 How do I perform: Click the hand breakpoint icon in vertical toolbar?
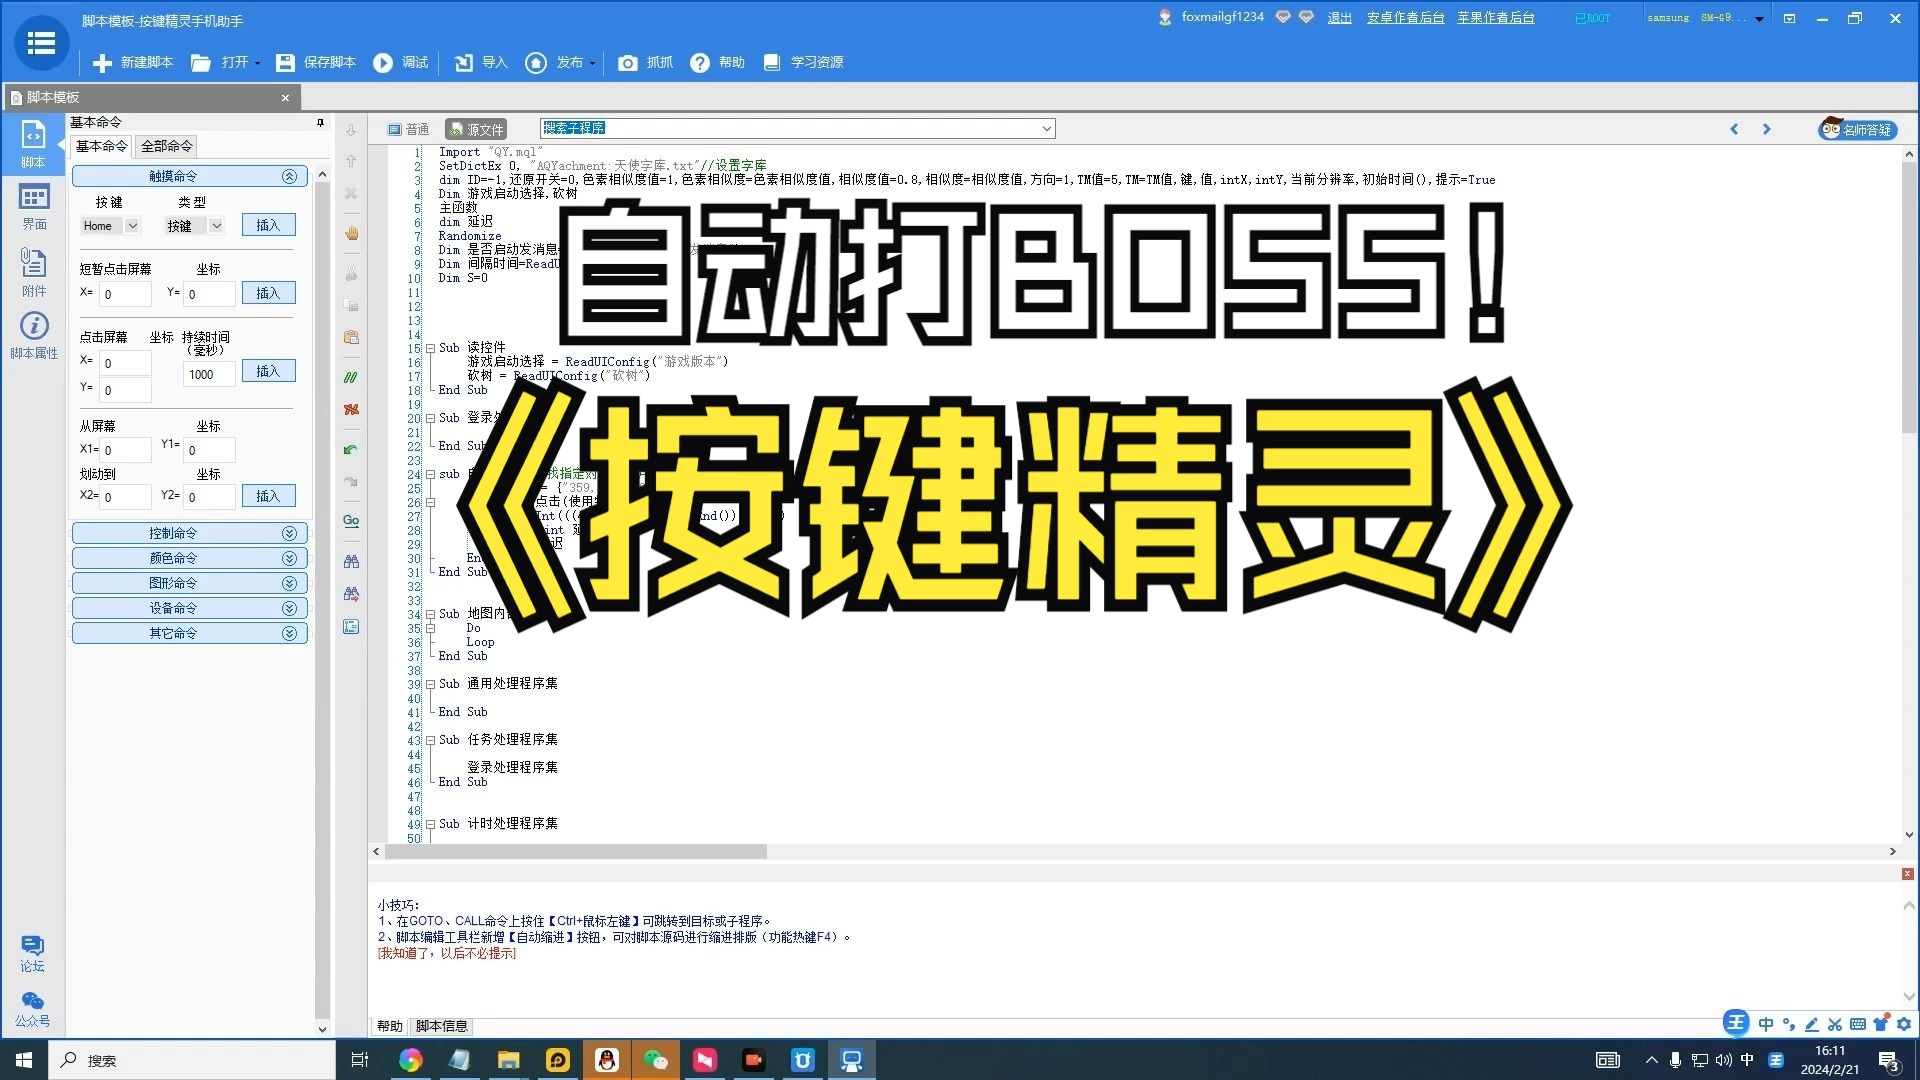(x=351, y=233)
